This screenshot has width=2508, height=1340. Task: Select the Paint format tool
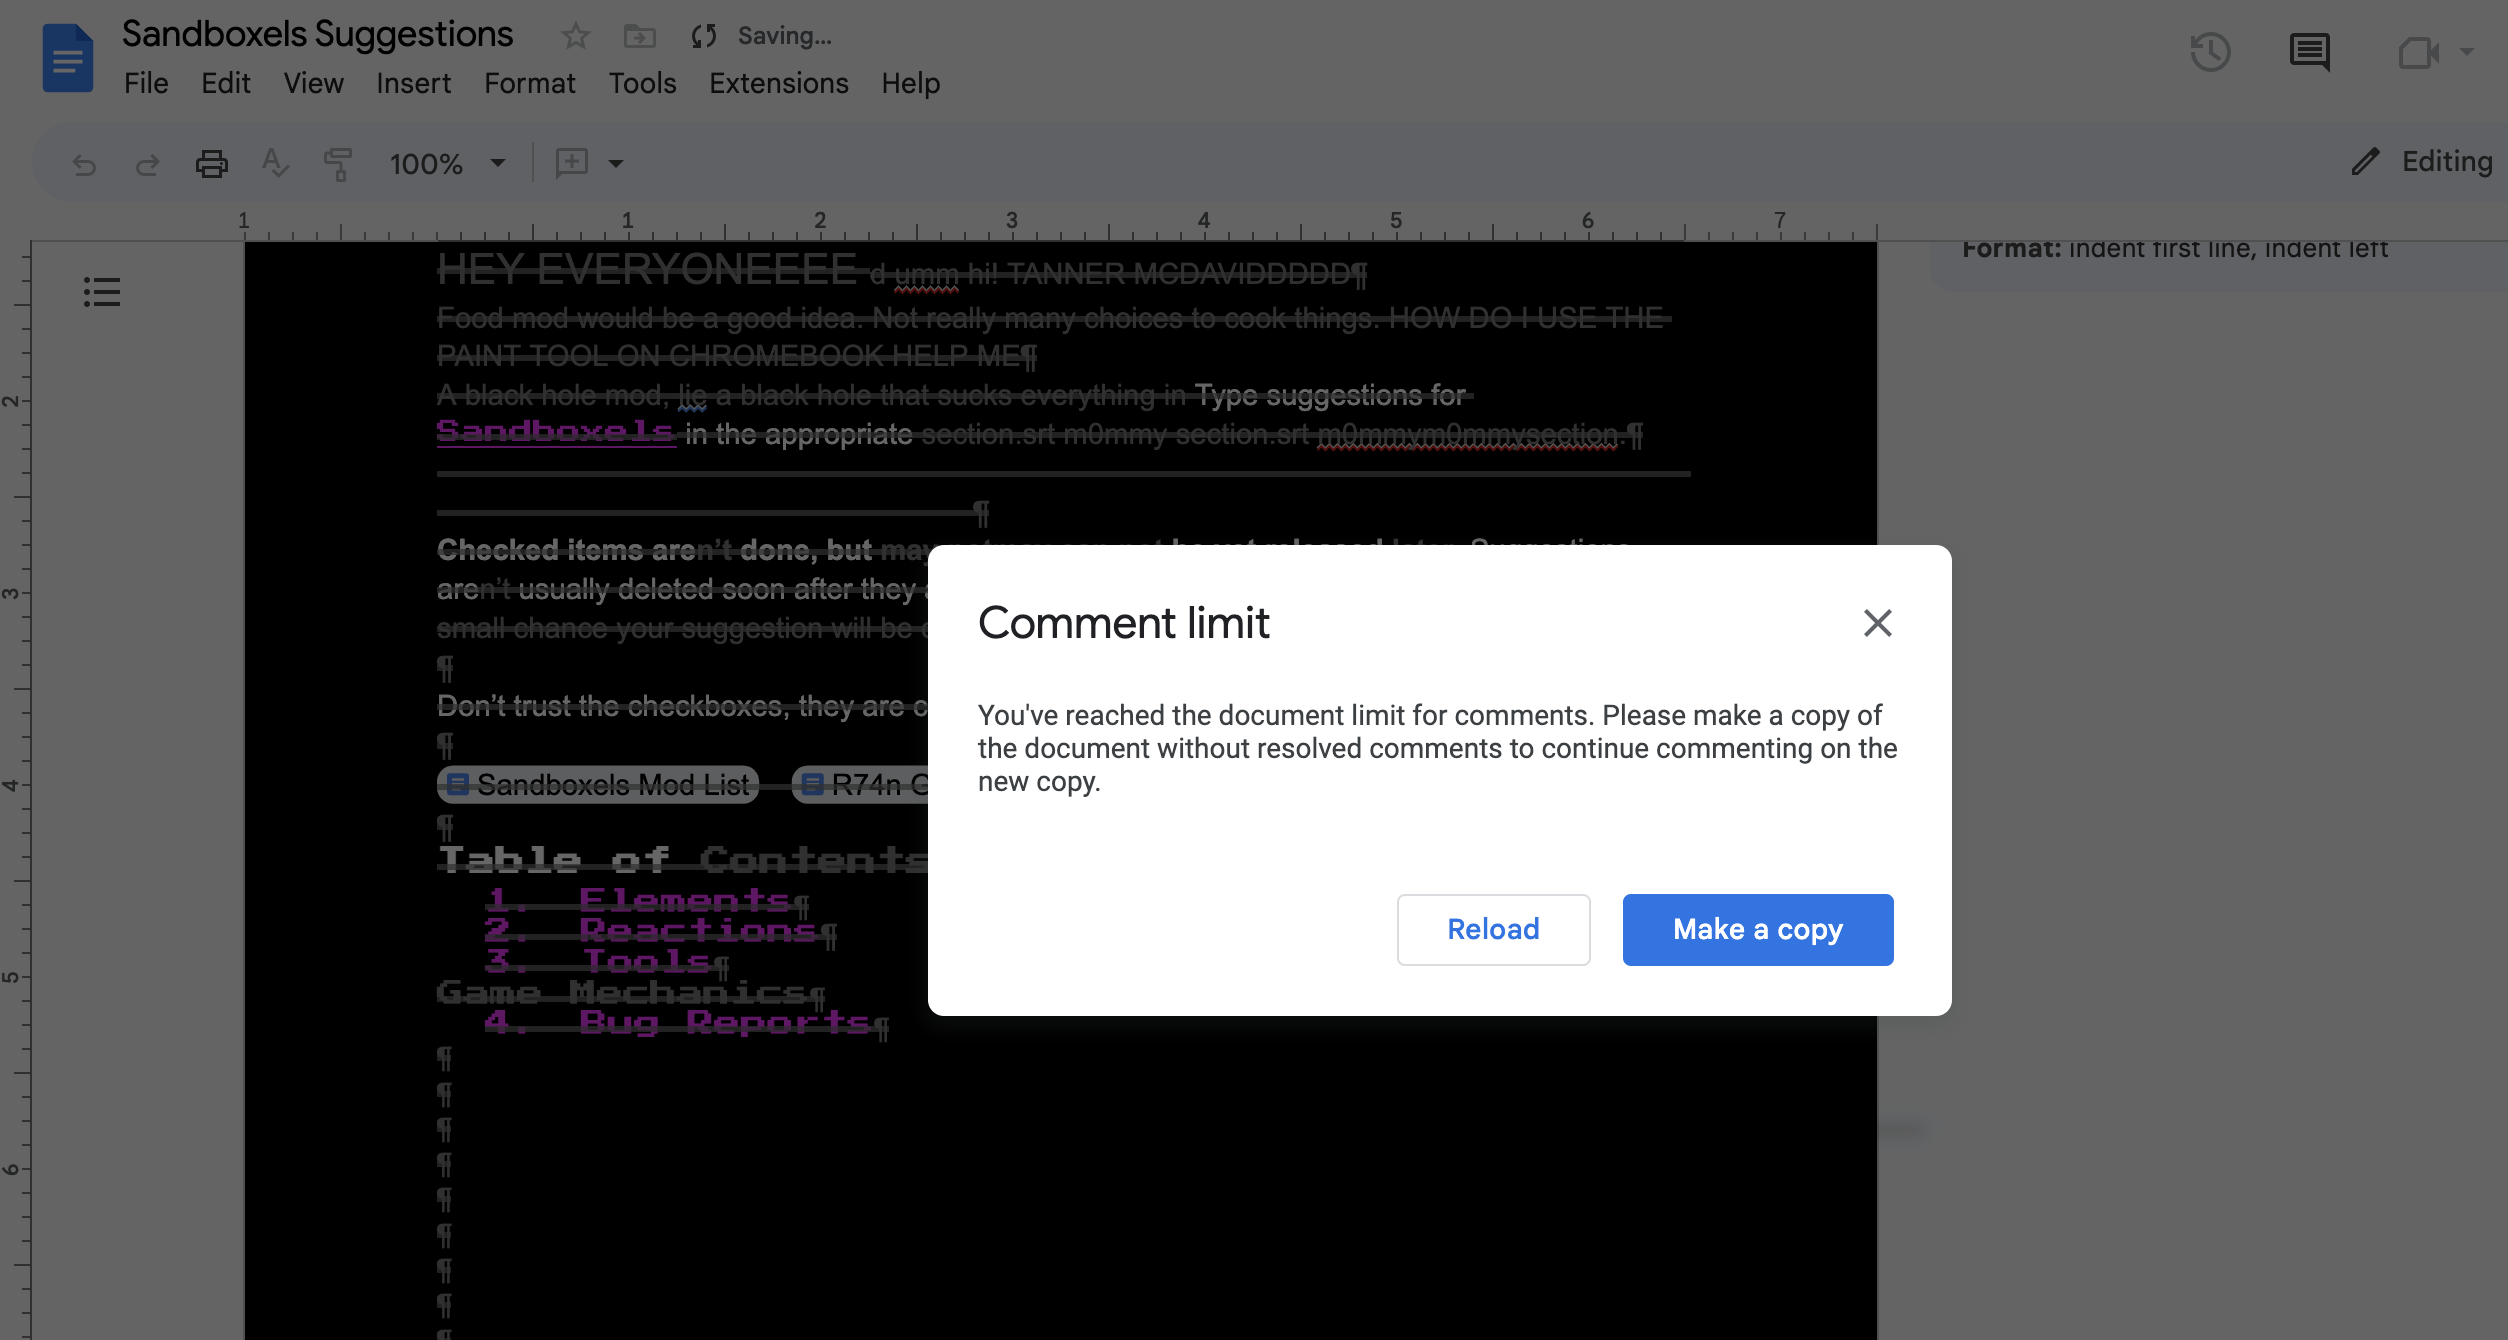(x=337, y=163)
